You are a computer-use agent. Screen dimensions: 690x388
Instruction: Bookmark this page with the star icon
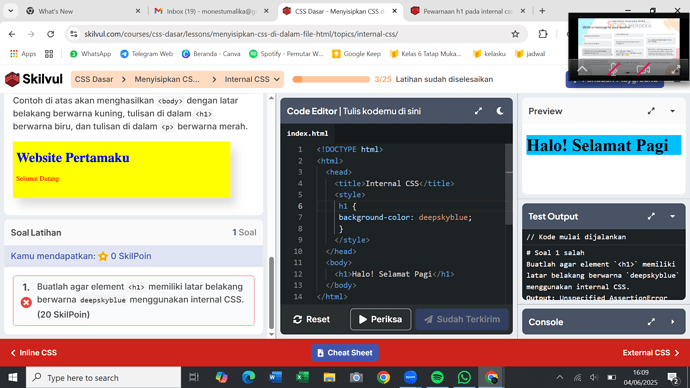(x=515, y=34)
